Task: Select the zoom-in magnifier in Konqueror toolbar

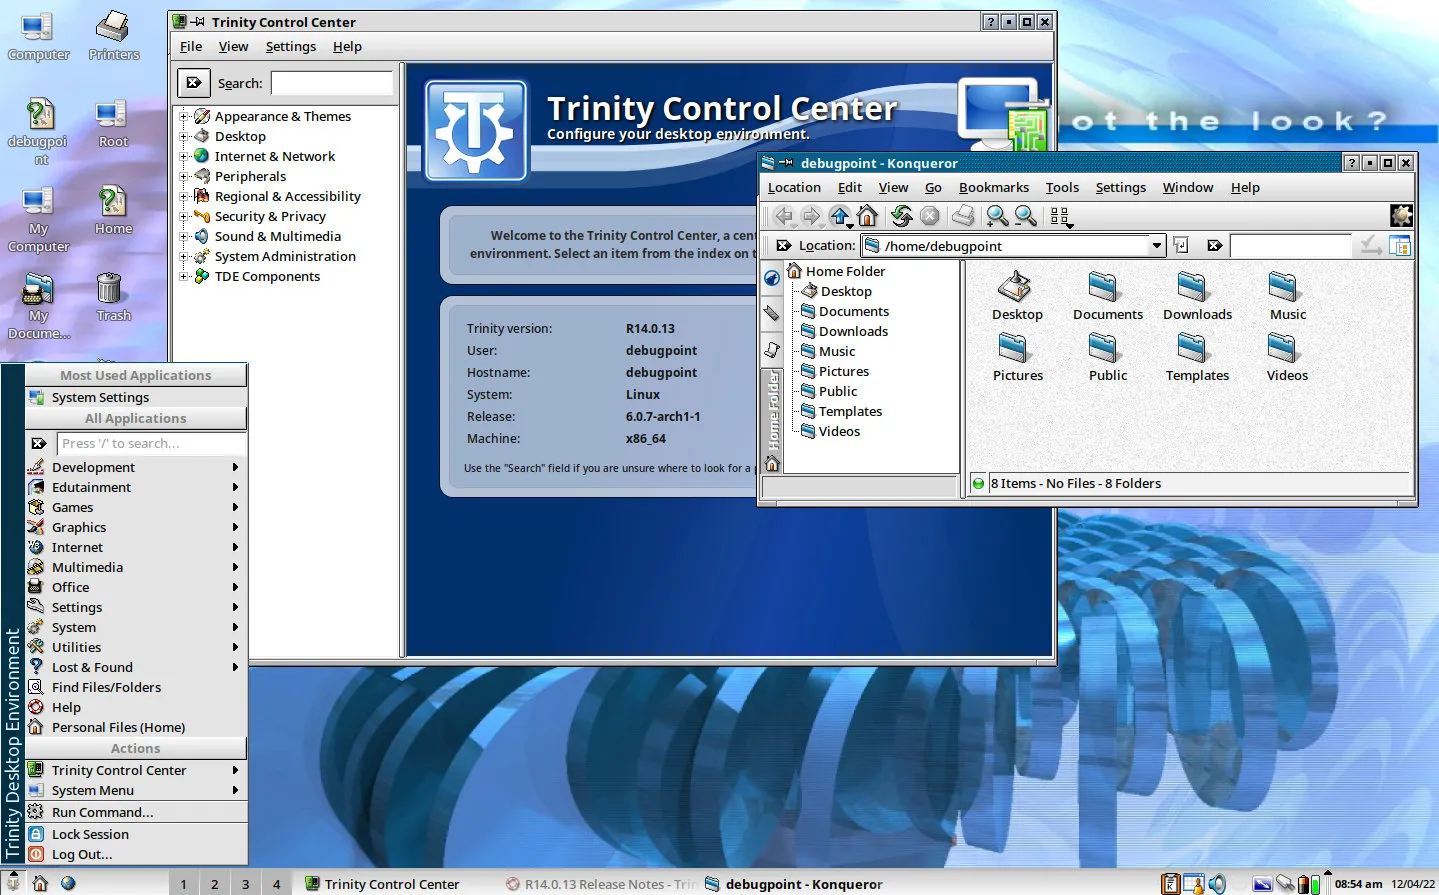Action: (x=995, y=216)
